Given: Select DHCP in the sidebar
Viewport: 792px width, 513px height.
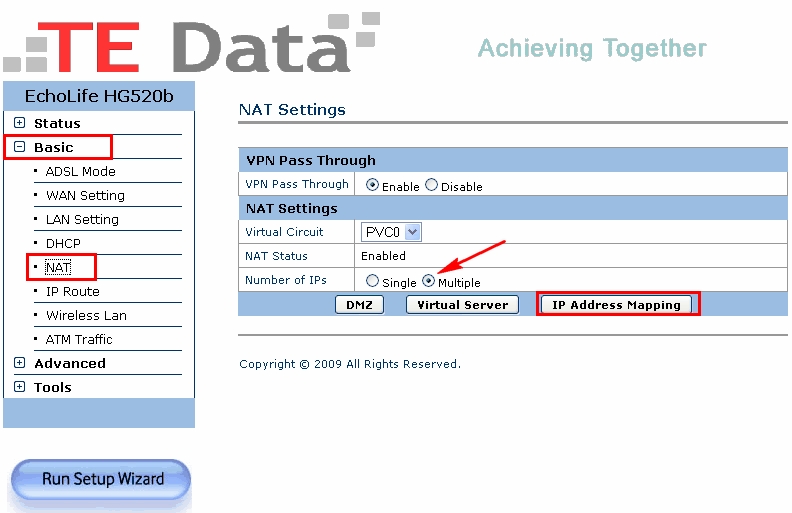Looking at the screenshot, I should point(63,243).
